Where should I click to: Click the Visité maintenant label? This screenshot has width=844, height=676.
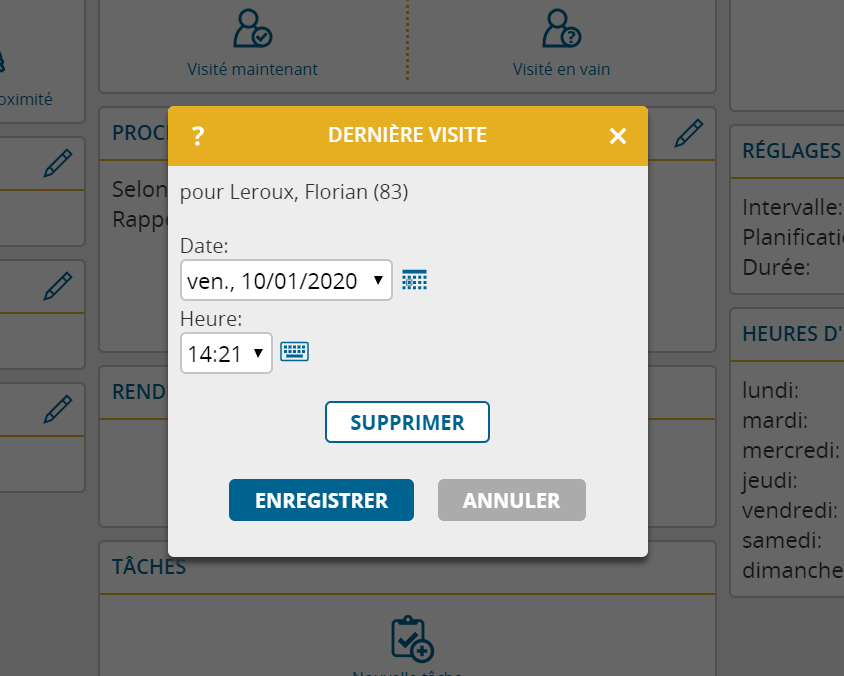coord(252,69)
